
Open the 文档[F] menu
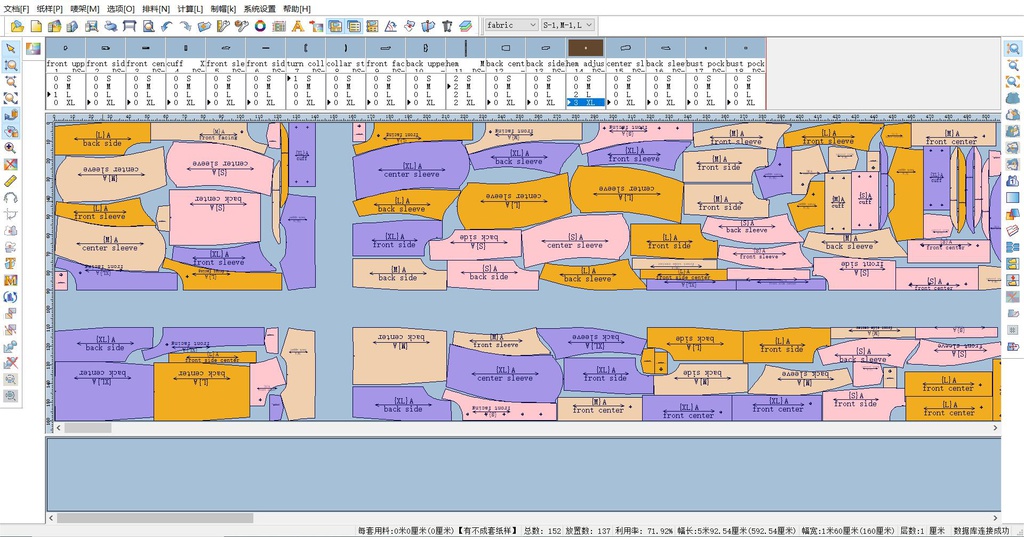point(16,8)
